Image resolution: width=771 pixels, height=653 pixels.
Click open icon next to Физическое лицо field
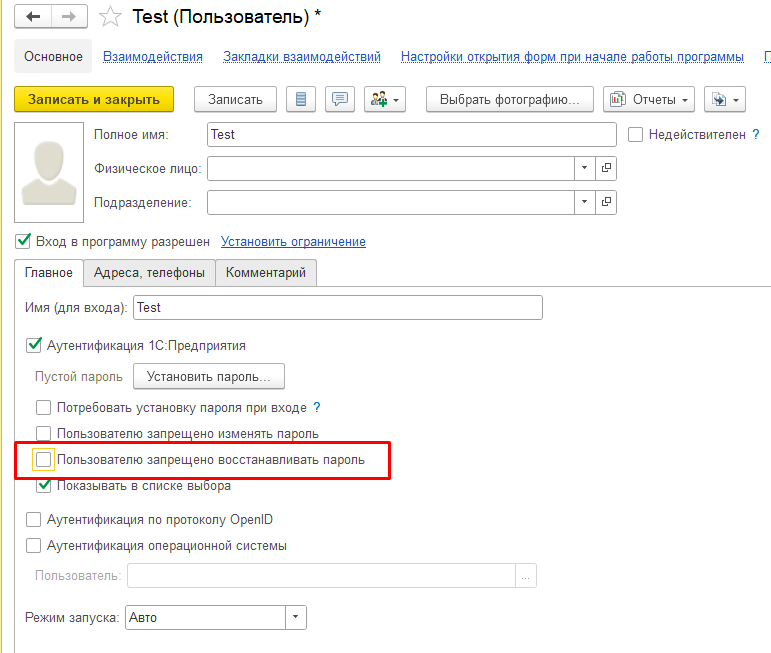606,168
